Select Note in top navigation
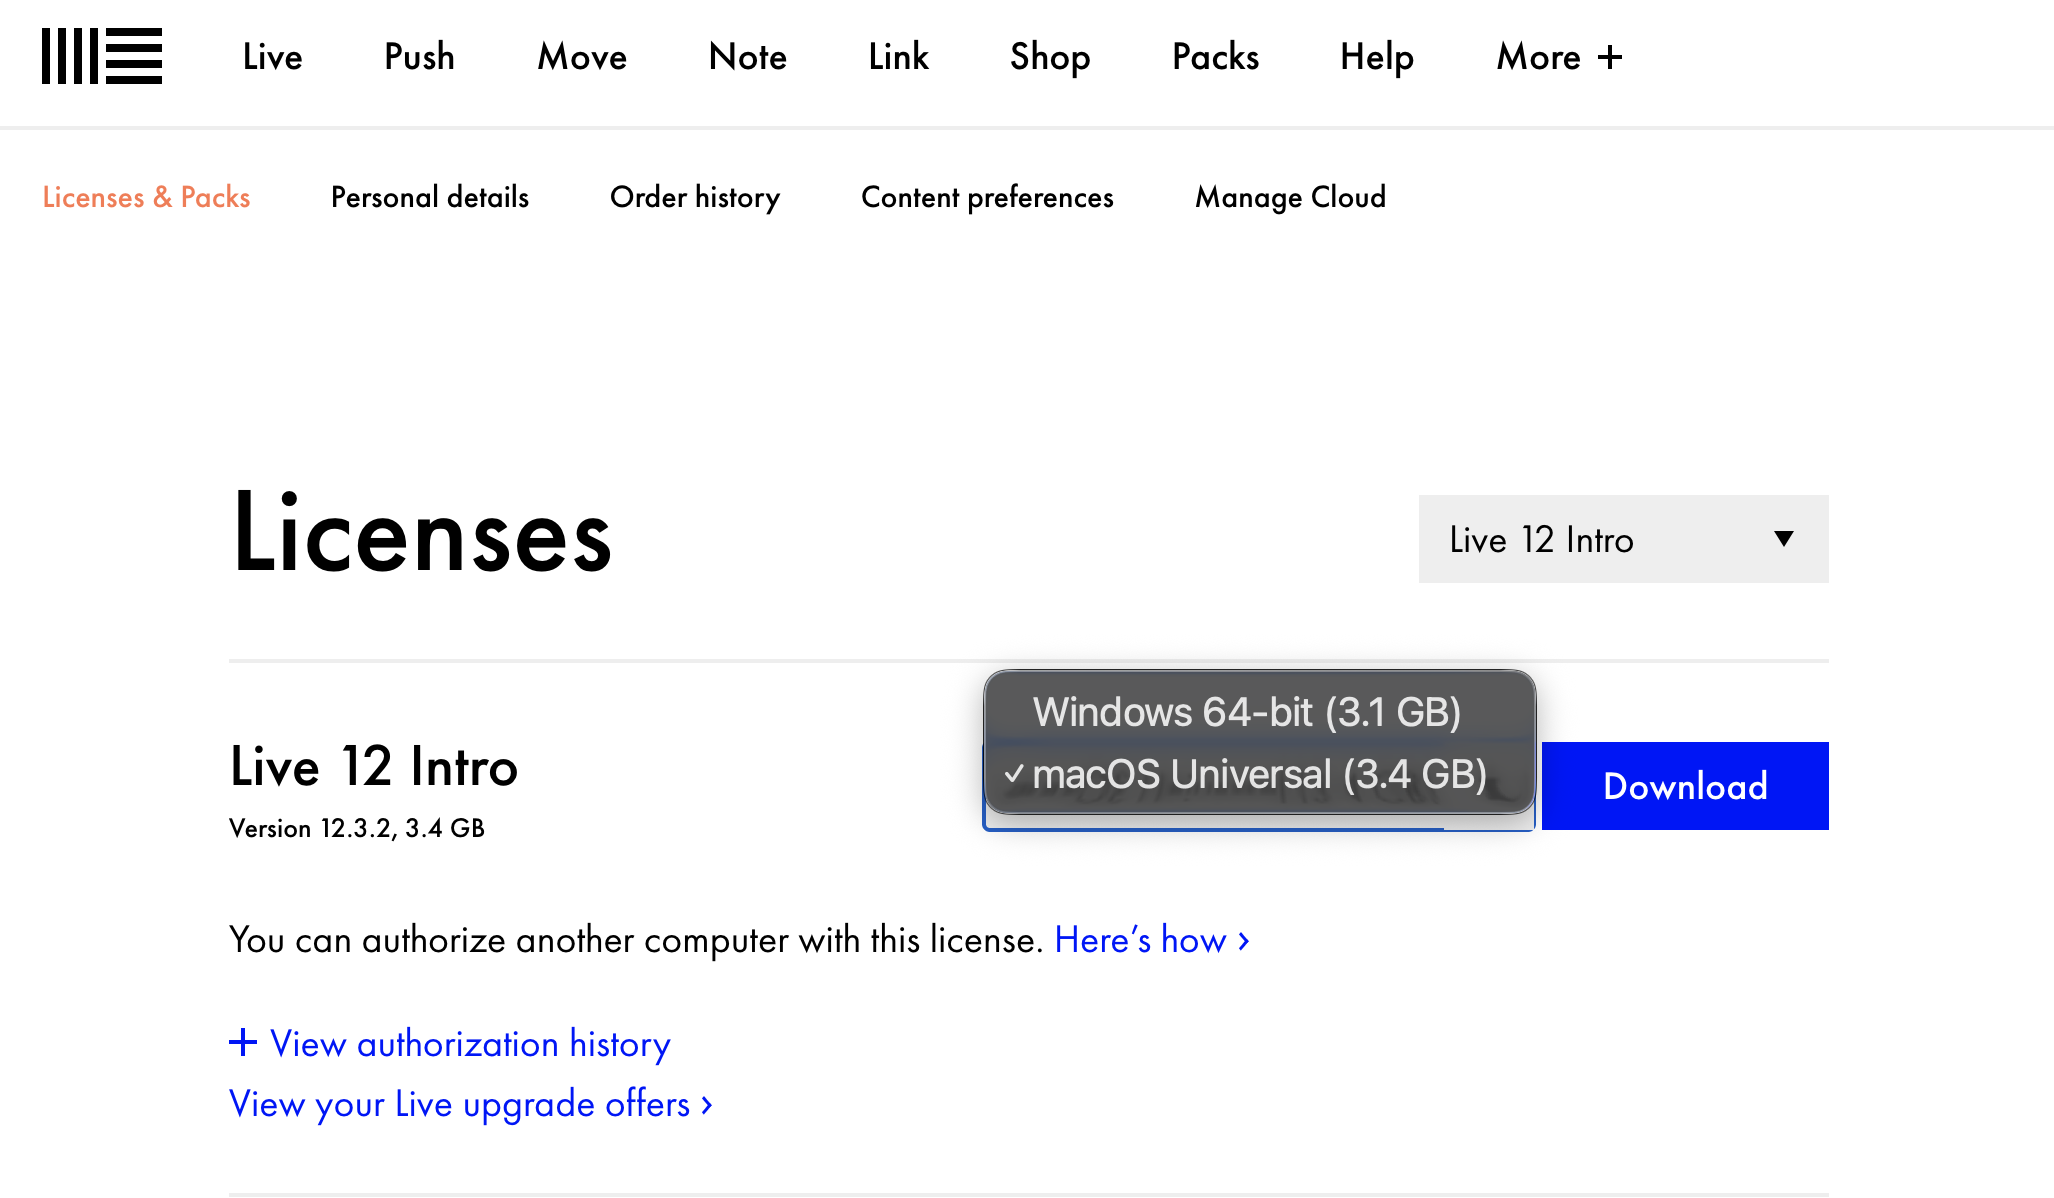Screen dimensions: 2054x1198 click(x=747, y=57)
